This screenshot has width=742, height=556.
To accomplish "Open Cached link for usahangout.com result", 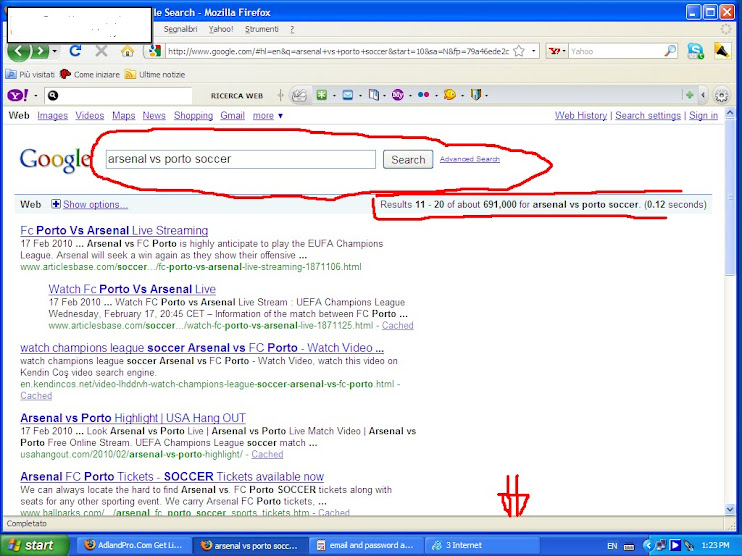I will click(267, 454).
